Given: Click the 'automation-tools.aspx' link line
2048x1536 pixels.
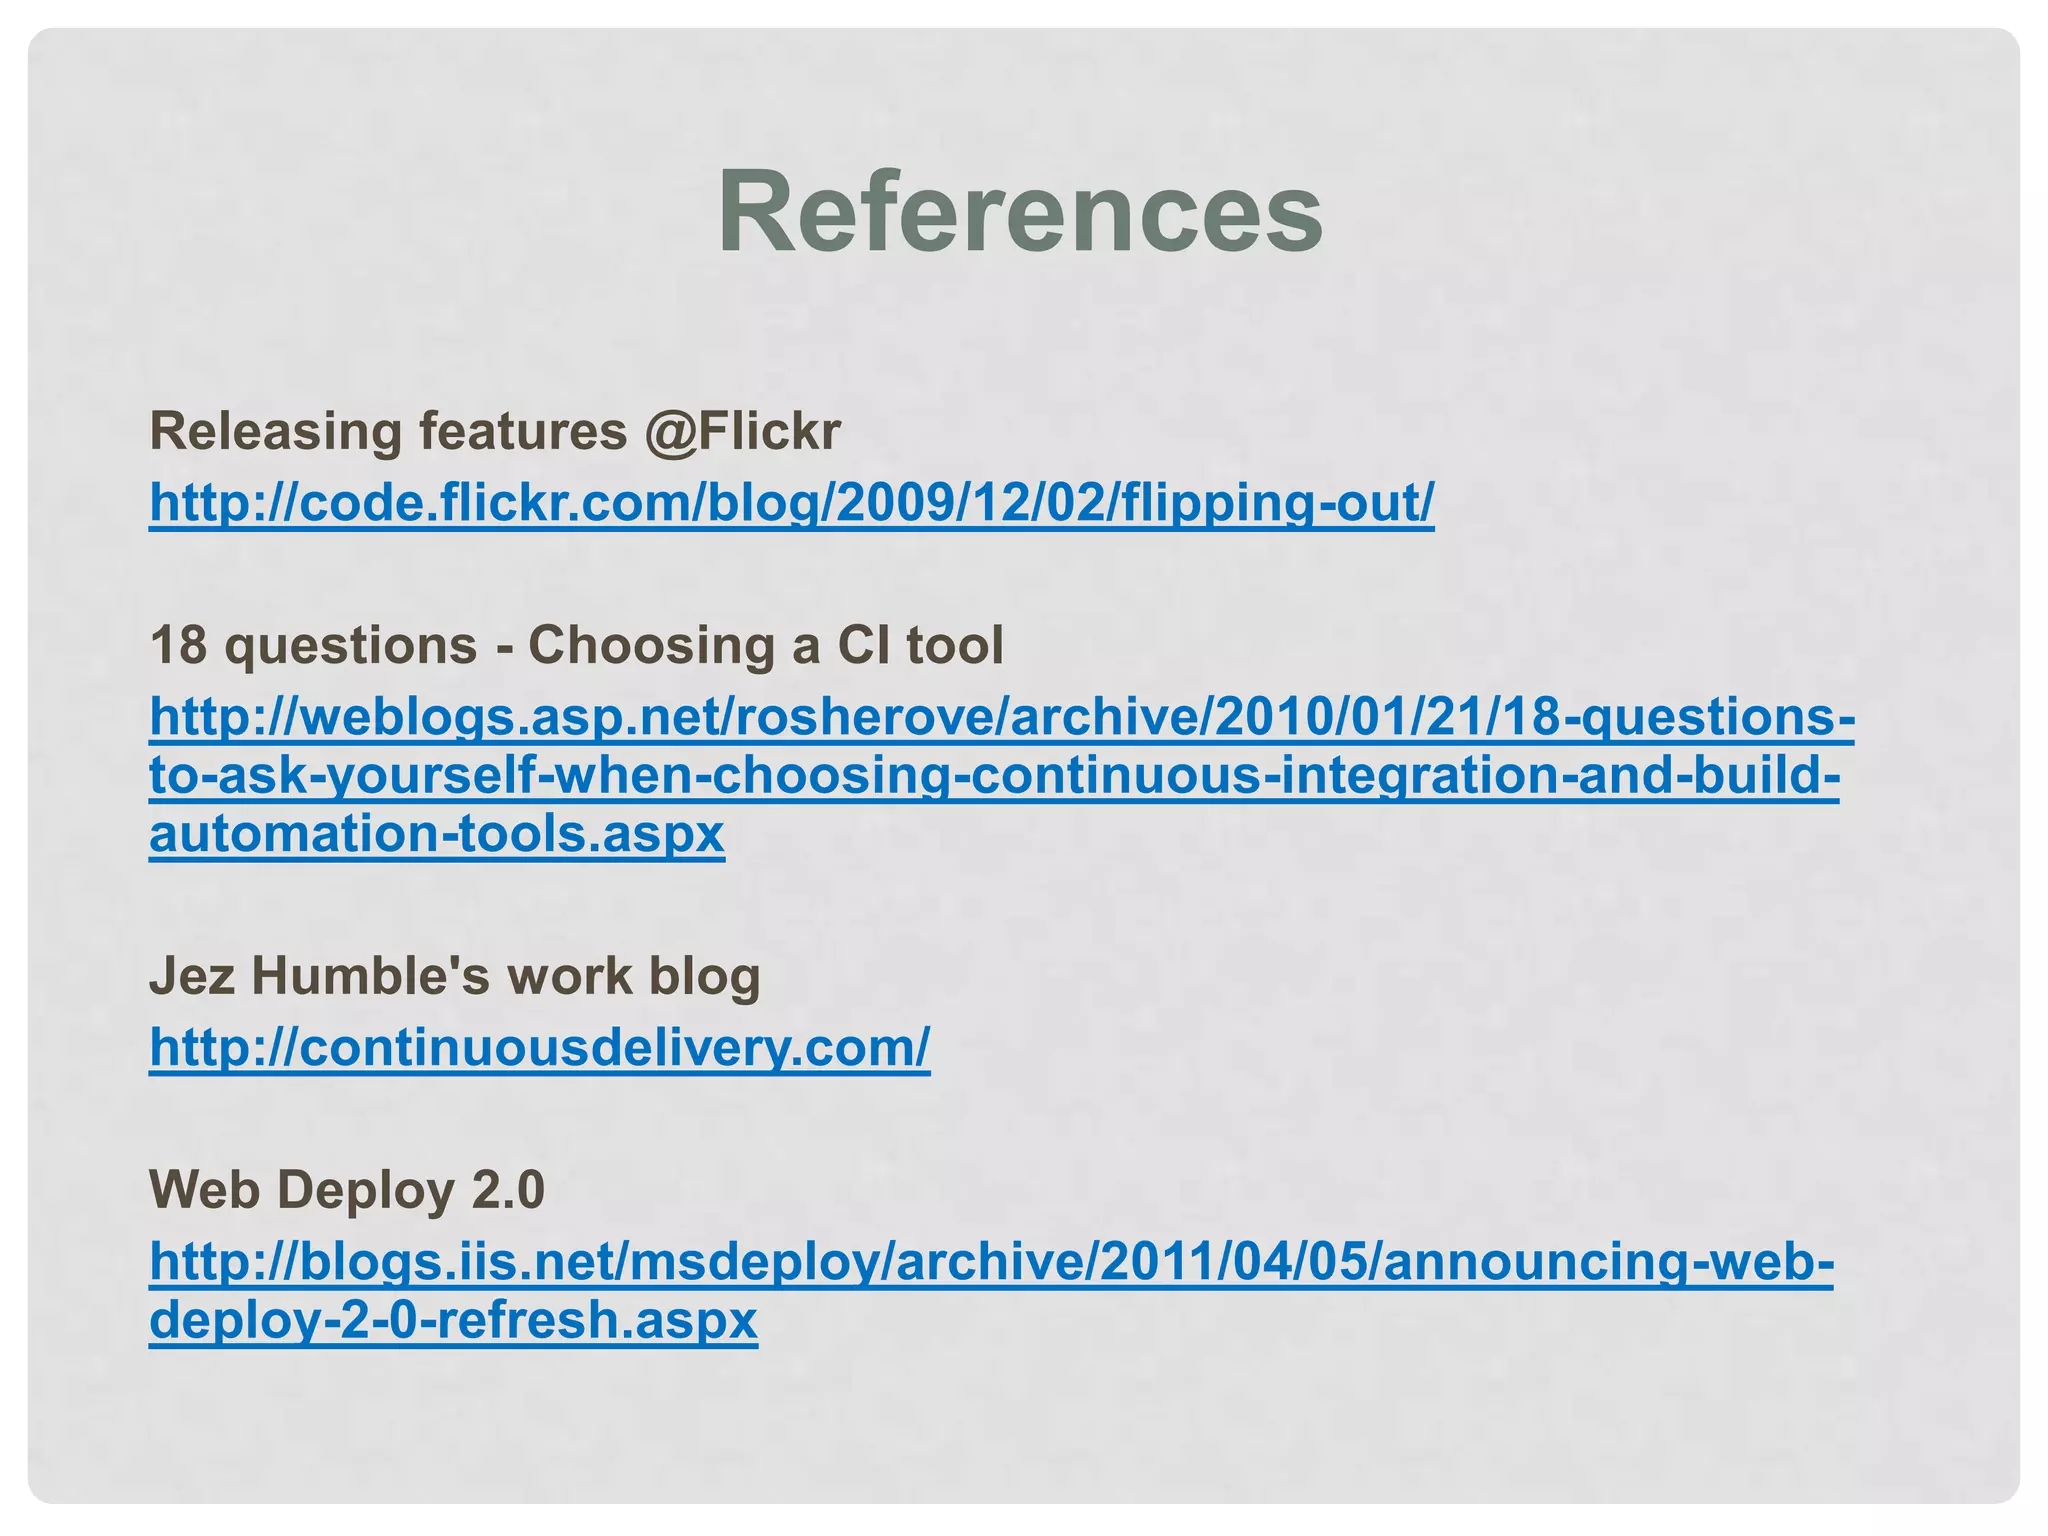Looking at the screenshot, I should (437, 834).
